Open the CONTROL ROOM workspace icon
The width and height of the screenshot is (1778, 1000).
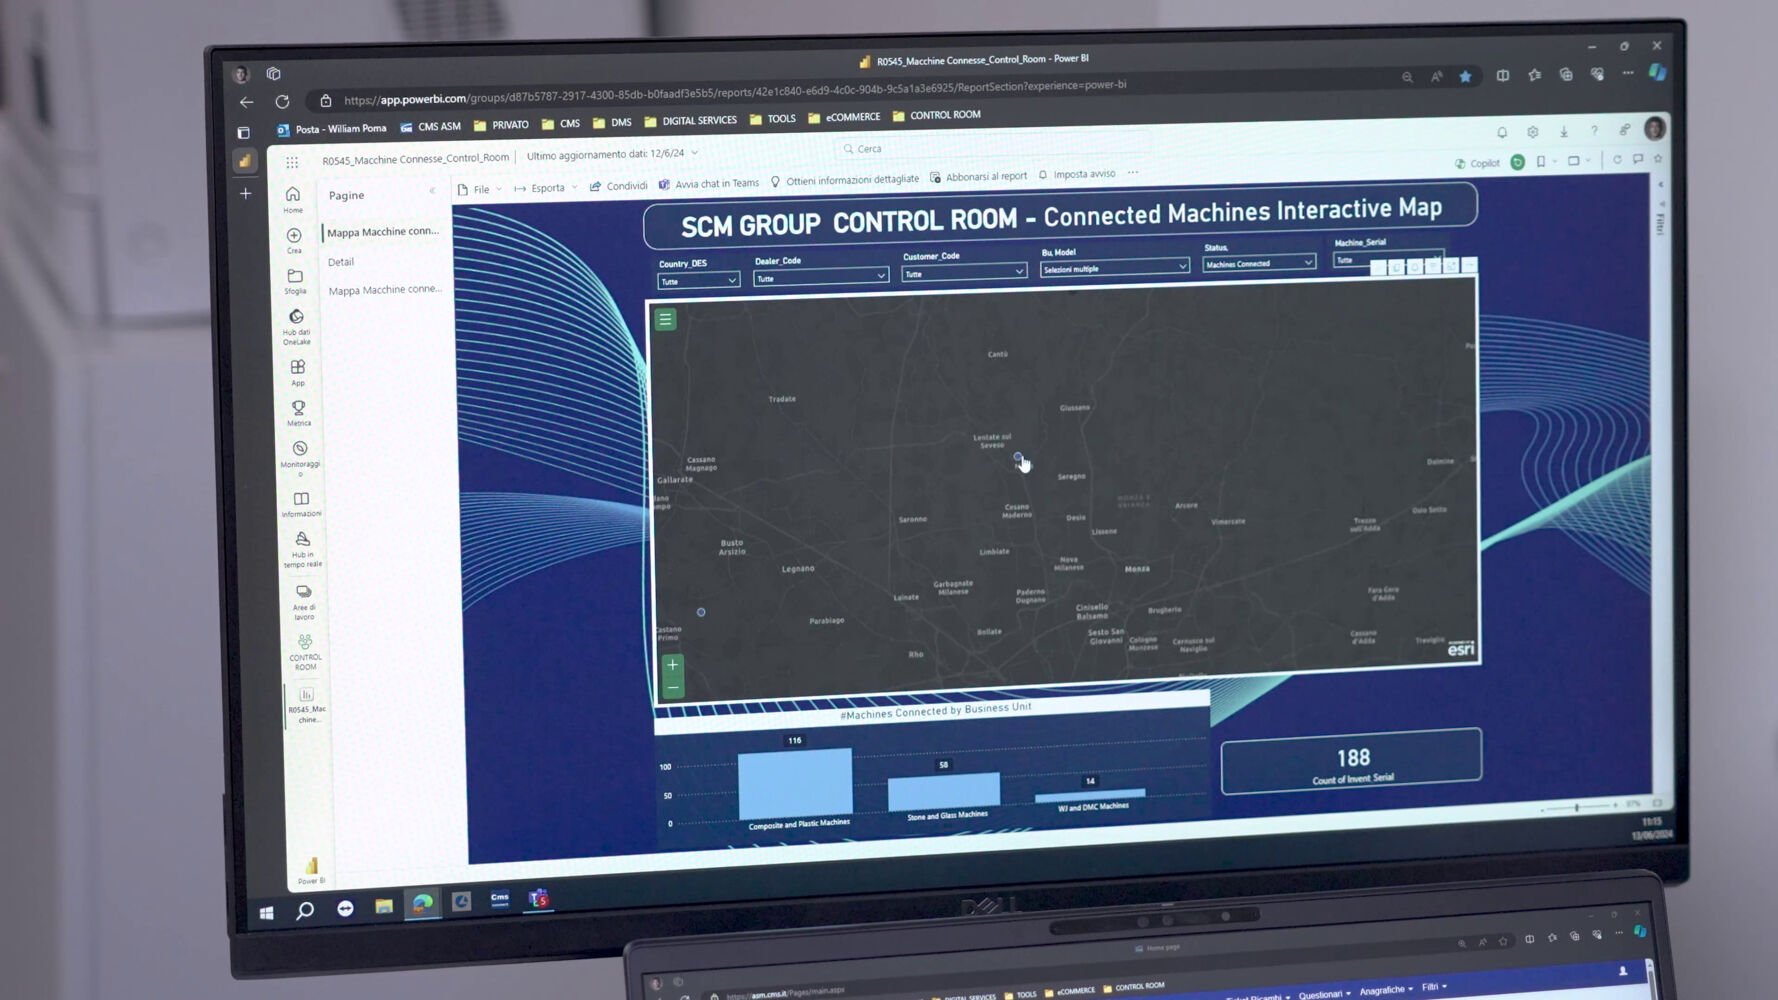click(x=305, y=652)
